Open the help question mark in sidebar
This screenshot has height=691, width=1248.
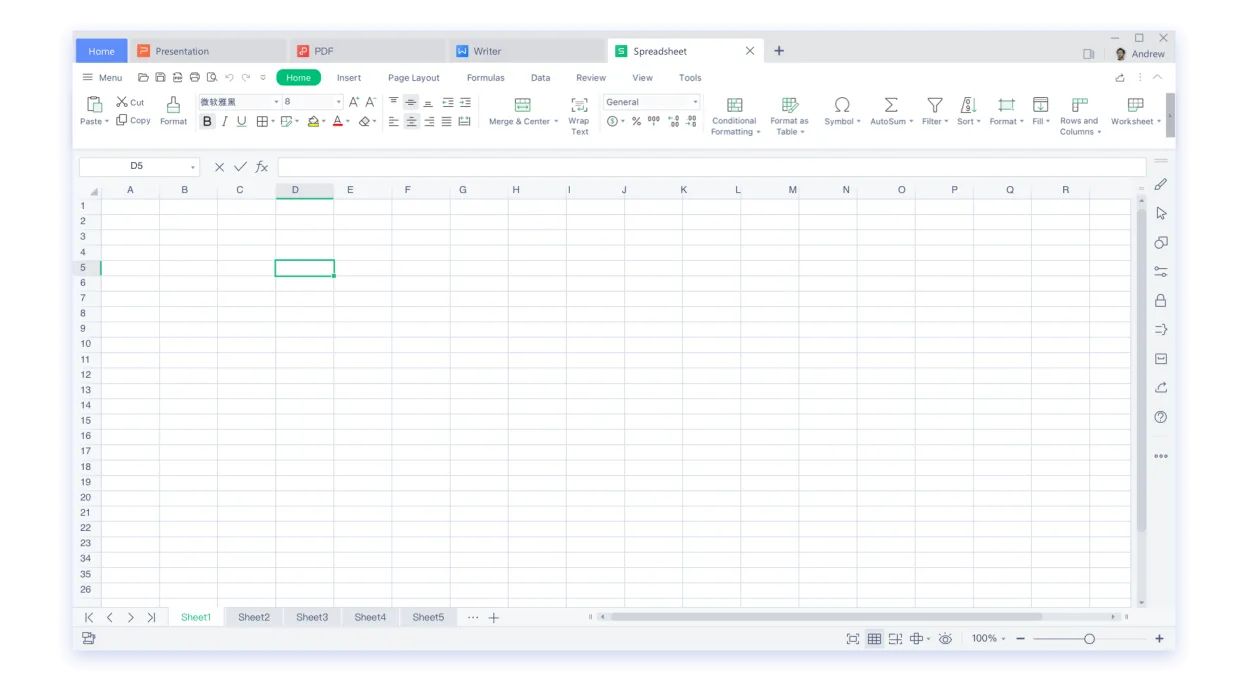[x=1161, y=417]
